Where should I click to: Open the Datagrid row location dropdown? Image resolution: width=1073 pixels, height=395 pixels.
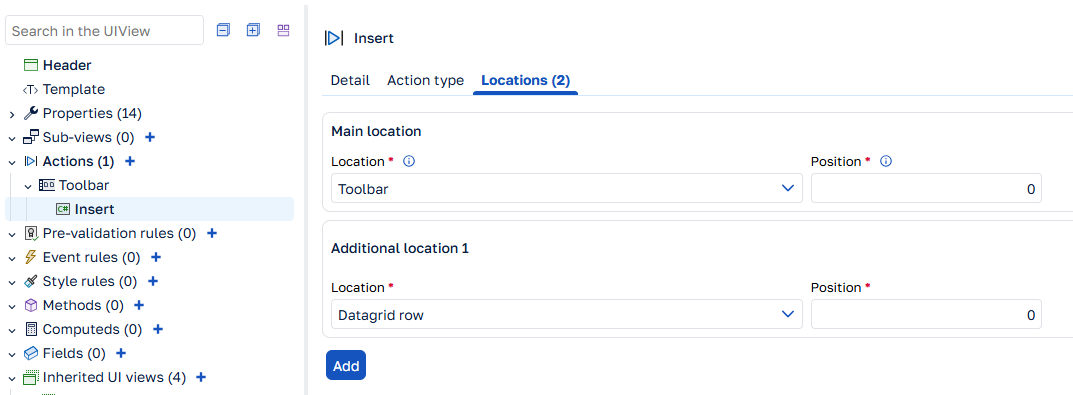[567, 314]
